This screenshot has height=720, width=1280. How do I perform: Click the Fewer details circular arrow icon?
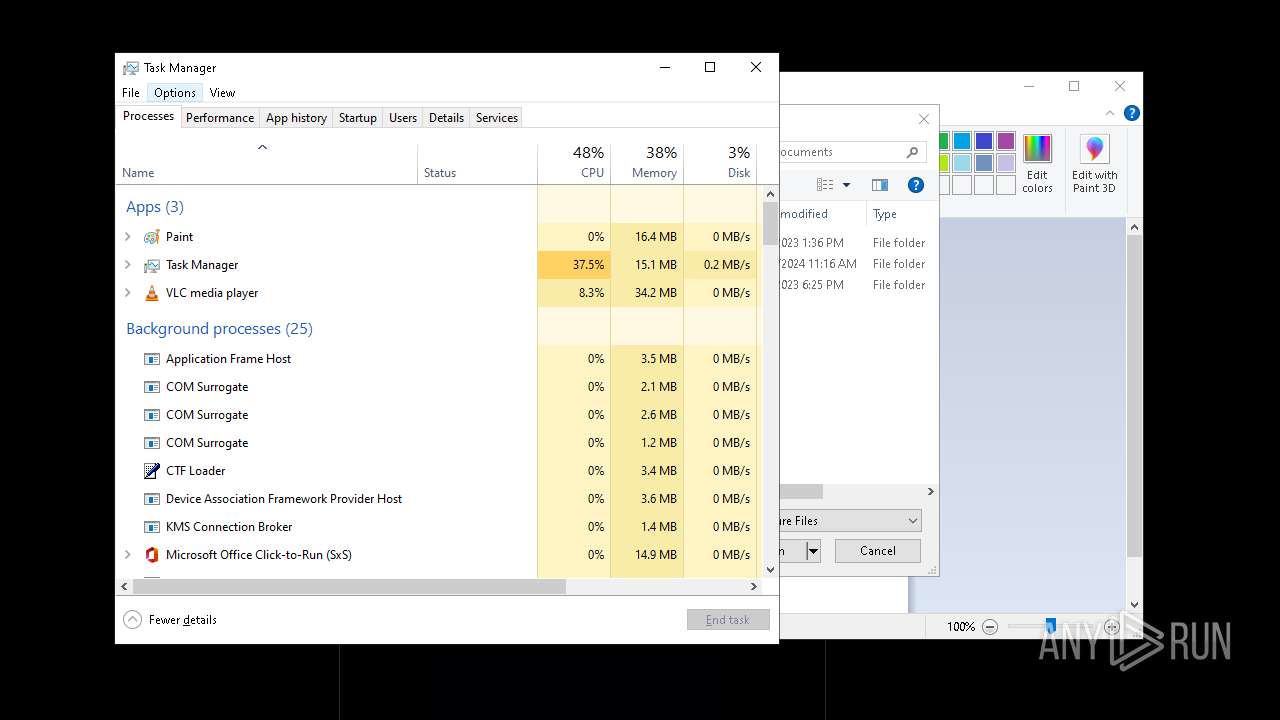click(132, 620)
